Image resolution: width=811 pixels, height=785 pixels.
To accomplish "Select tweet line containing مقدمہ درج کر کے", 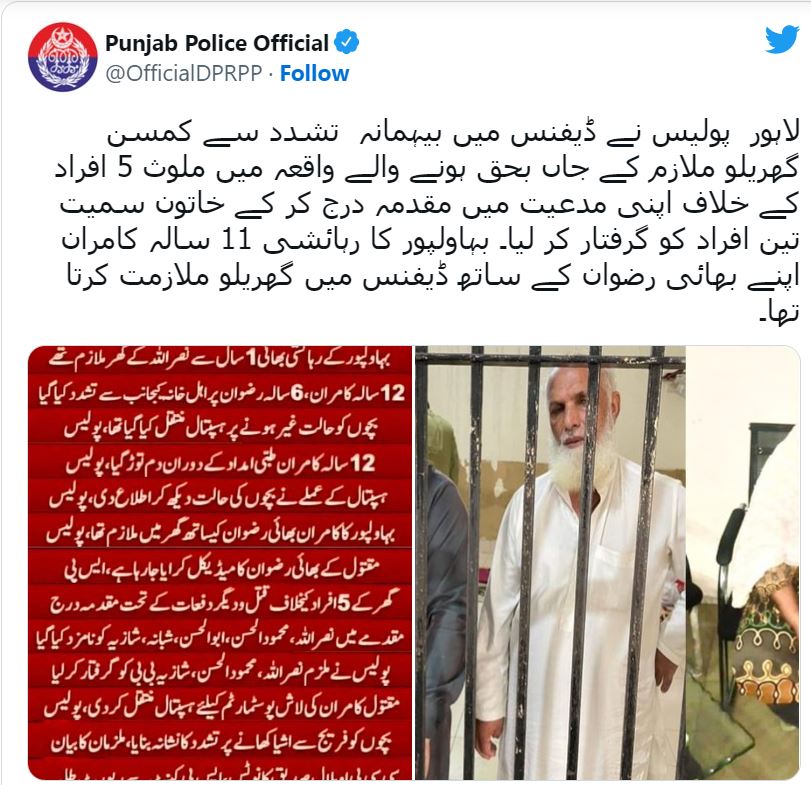I will pyautogui.click(x=430, y=205).
